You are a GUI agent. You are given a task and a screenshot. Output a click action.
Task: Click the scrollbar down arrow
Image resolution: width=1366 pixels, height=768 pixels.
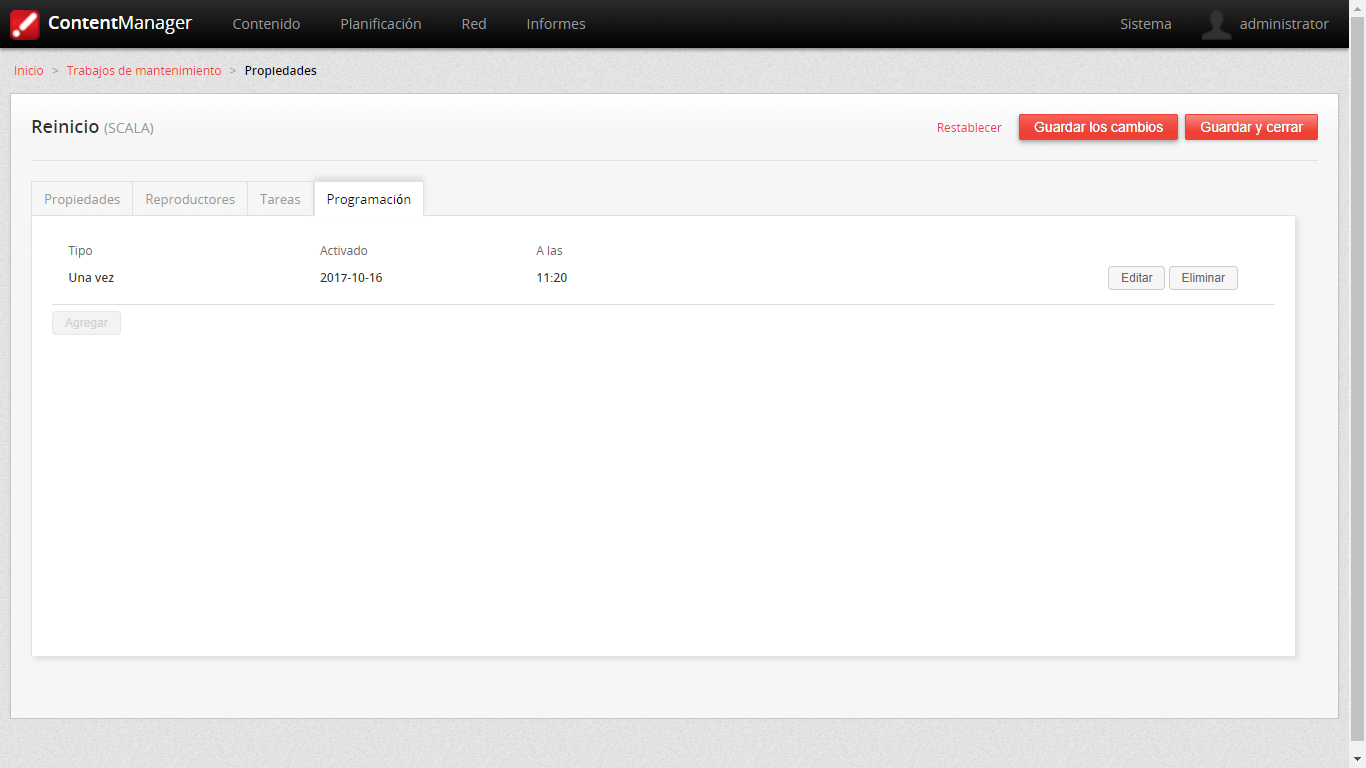1357,759
